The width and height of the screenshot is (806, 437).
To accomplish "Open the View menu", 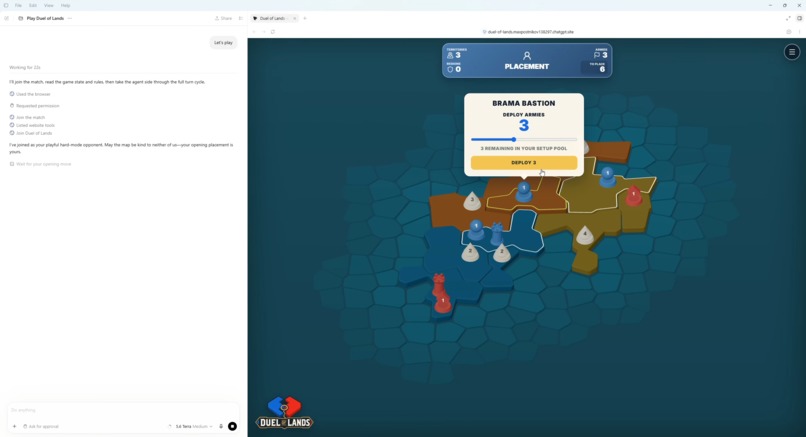I will coord(48,5).
